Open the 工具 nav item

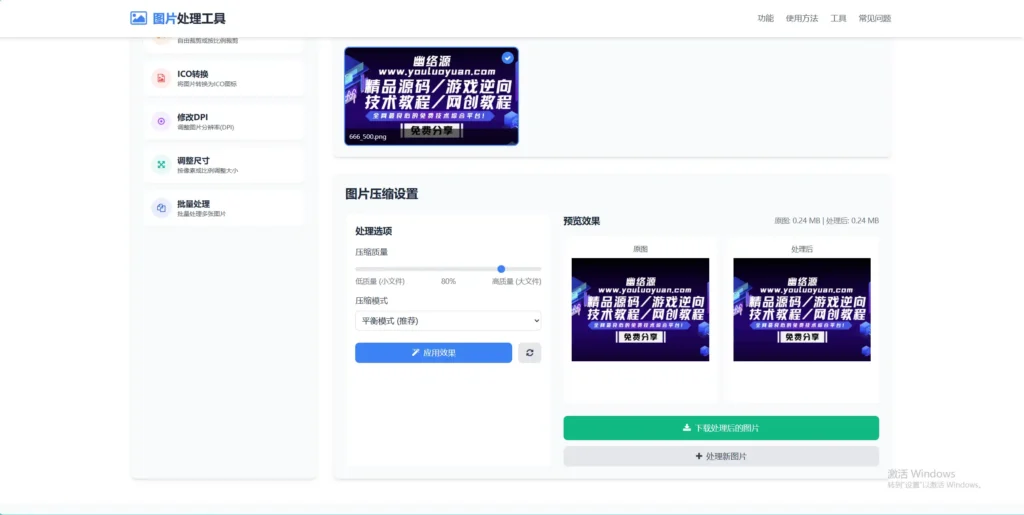(x=839, y=18)
